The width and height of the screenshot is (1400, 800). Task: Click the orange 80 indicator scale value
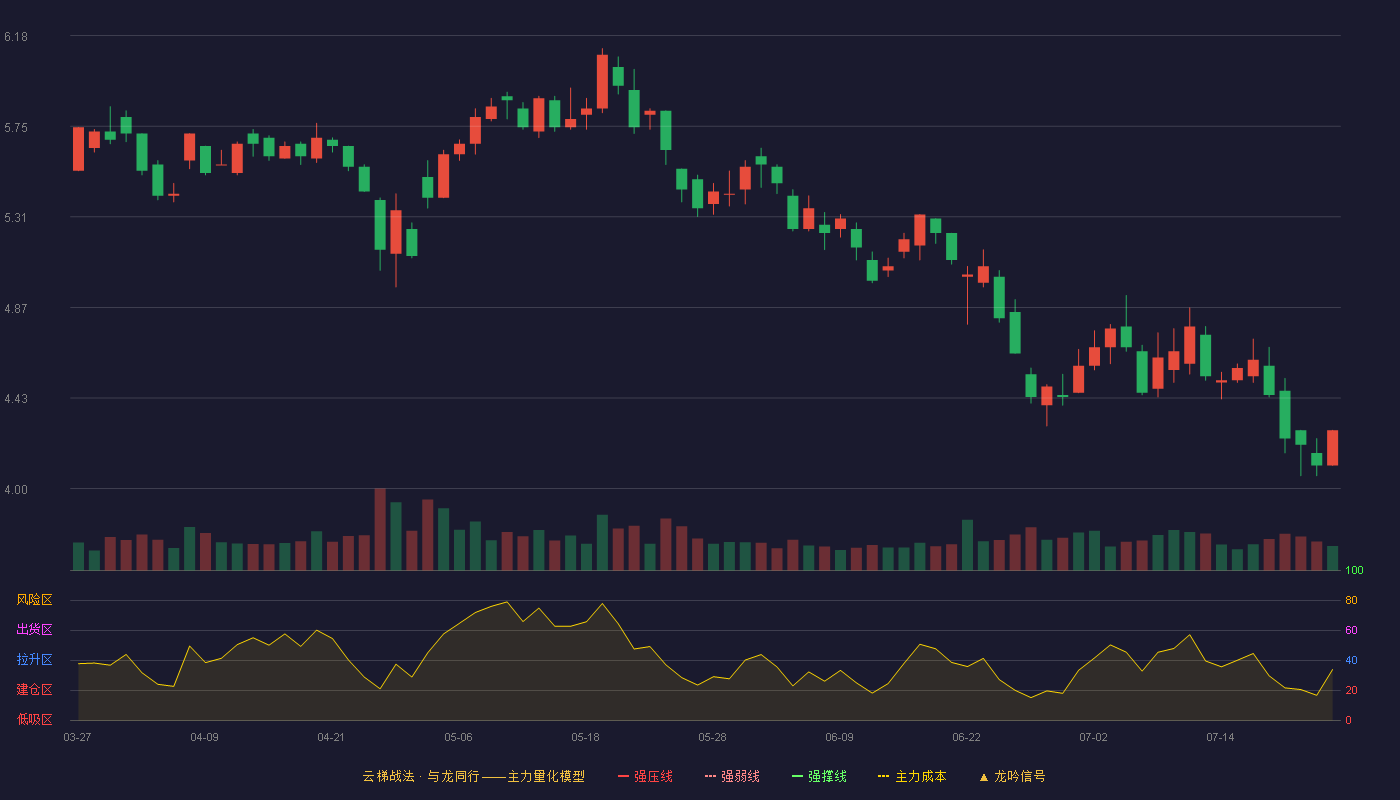click(1351, 600)
